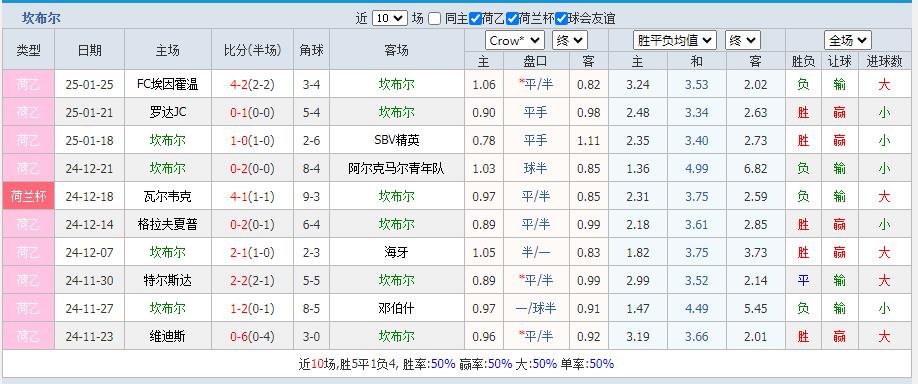The height and width of the screenshot is (384, 918).
Task: Open the 胜平负均值 dropdown
Action: coord(674,40)
